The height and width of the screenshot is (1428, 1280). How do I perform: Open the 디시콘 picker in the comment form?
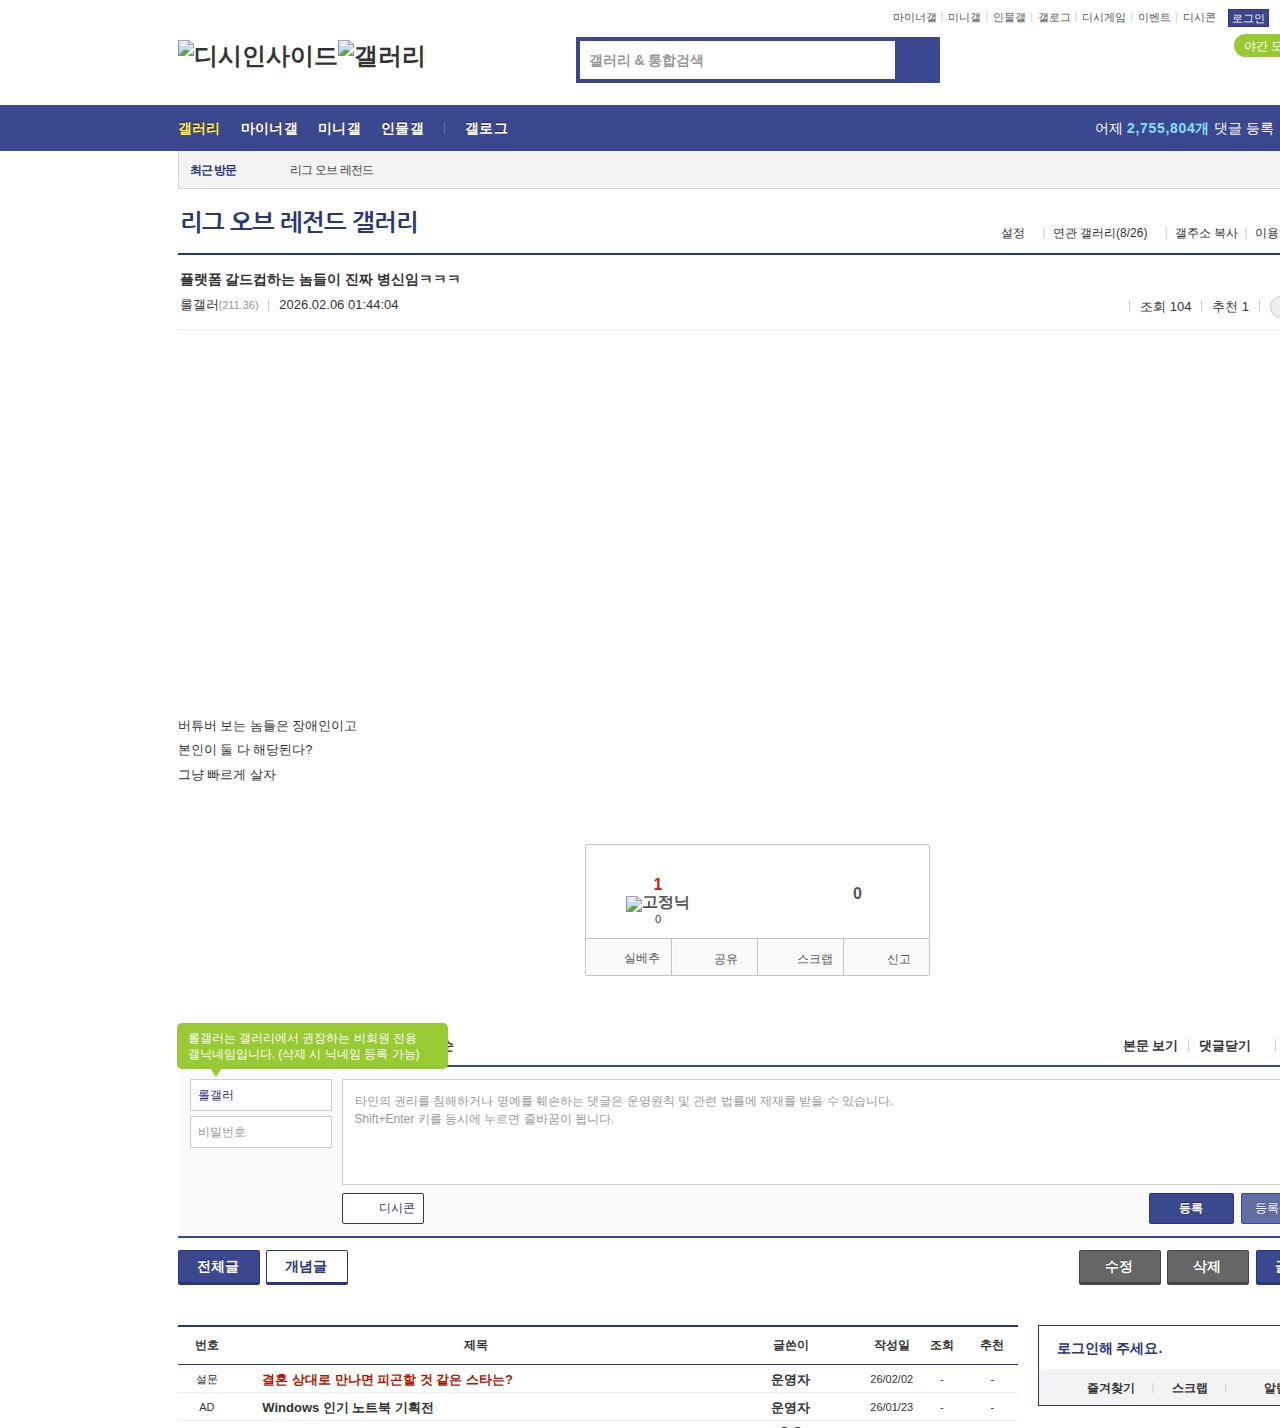coord(383,1208)
